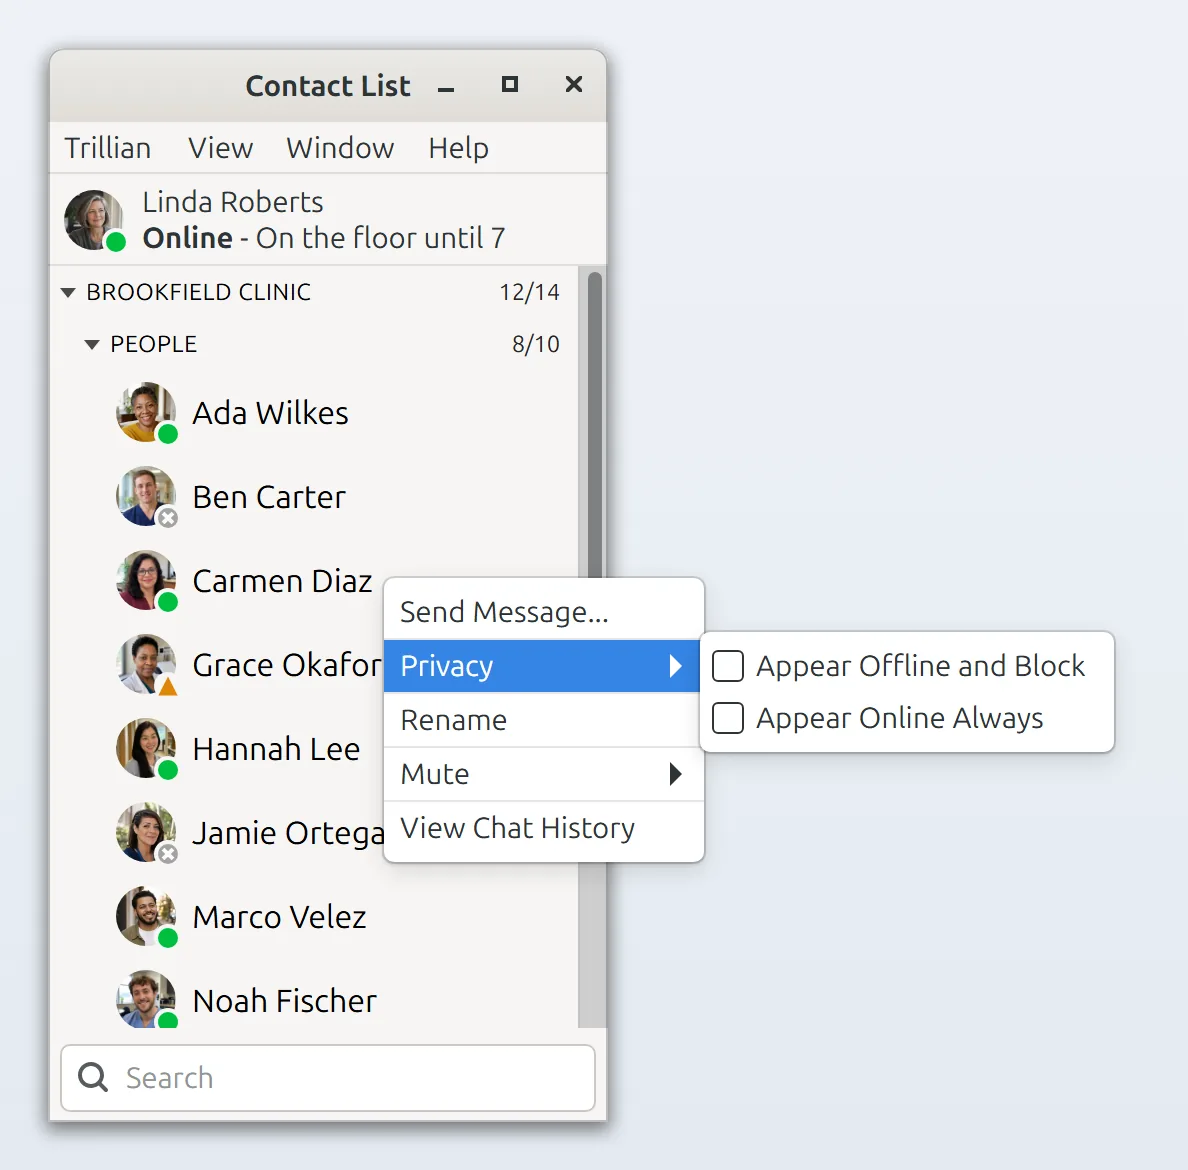Viewport: 1188px width, 1170px height.
Task: Minimize the Contact List window
Action: [x=446, y=89]
